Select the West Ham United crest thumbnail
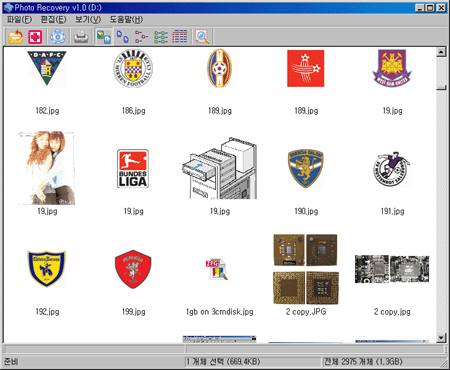 [392, 68]
